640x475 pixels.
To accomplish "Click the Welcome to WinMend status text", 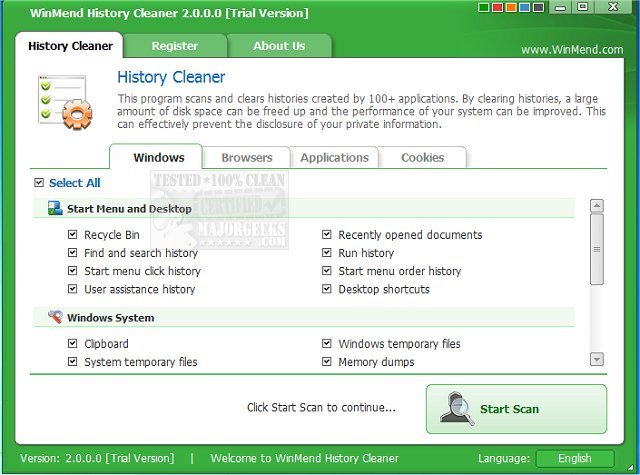I will tap(304, 458).
